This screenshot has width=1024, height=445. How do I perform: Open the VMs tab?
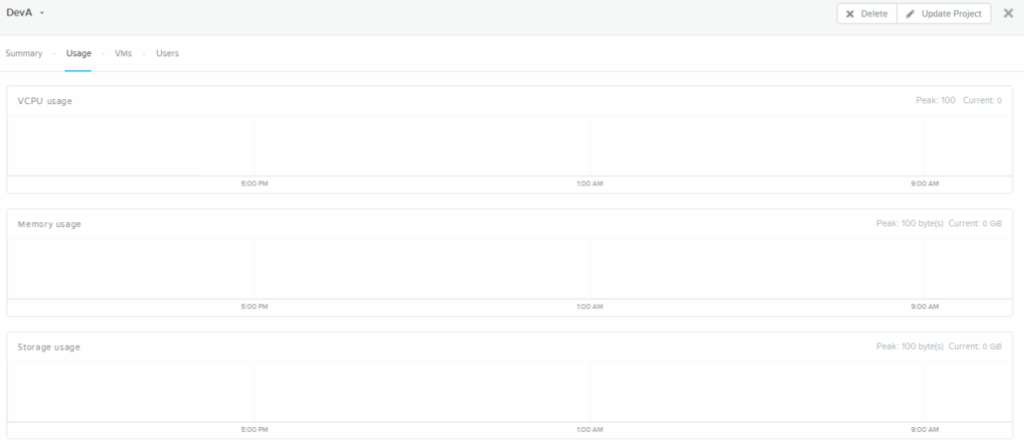[123, 53]
